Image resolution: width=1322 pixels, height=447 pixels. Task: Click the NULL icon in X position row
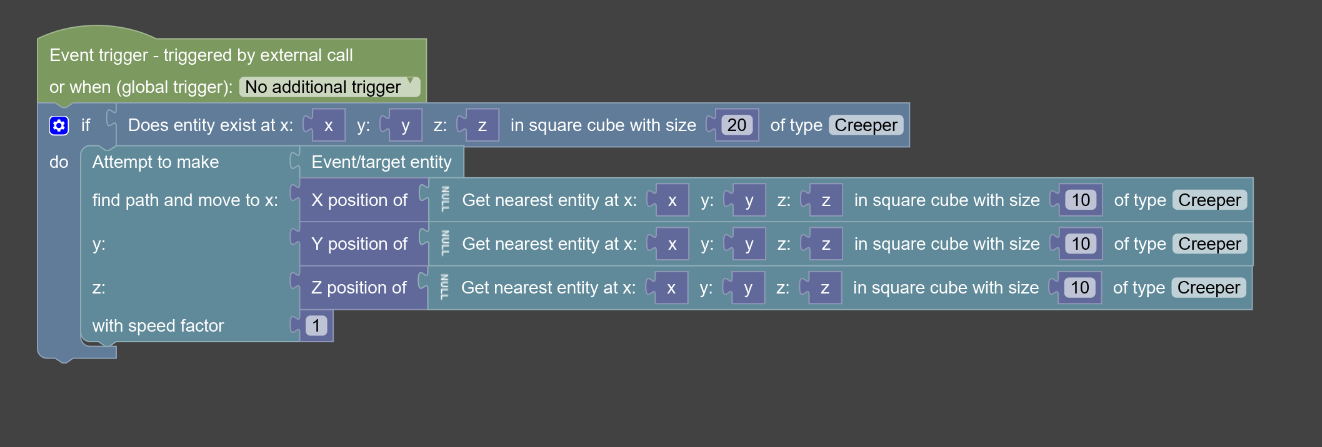point(445,200)
